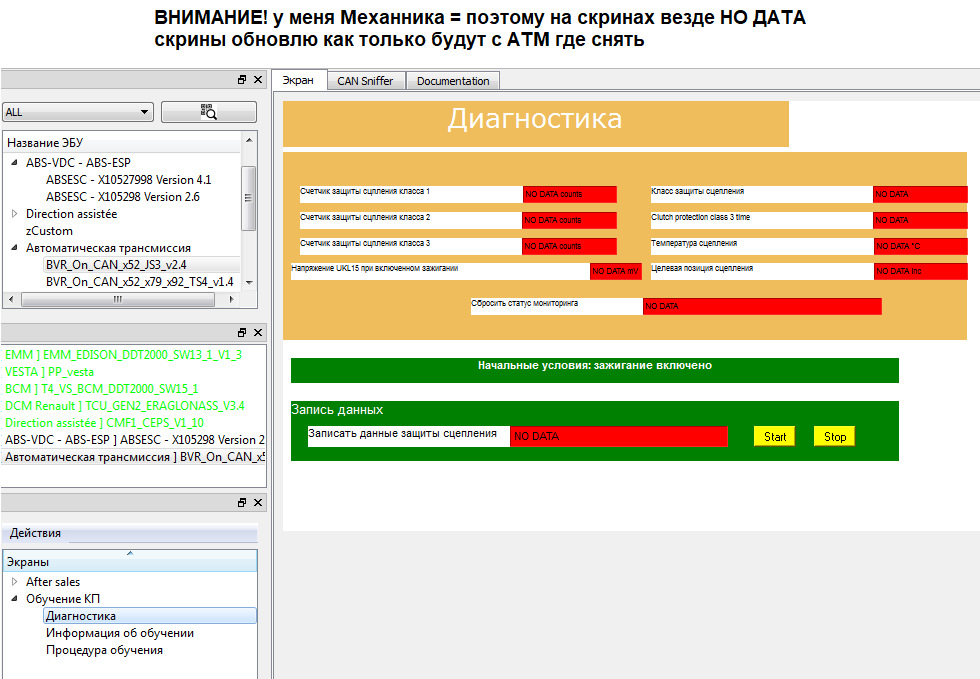Click the ECU list vertical scrollbar thumb

point(250,195)
